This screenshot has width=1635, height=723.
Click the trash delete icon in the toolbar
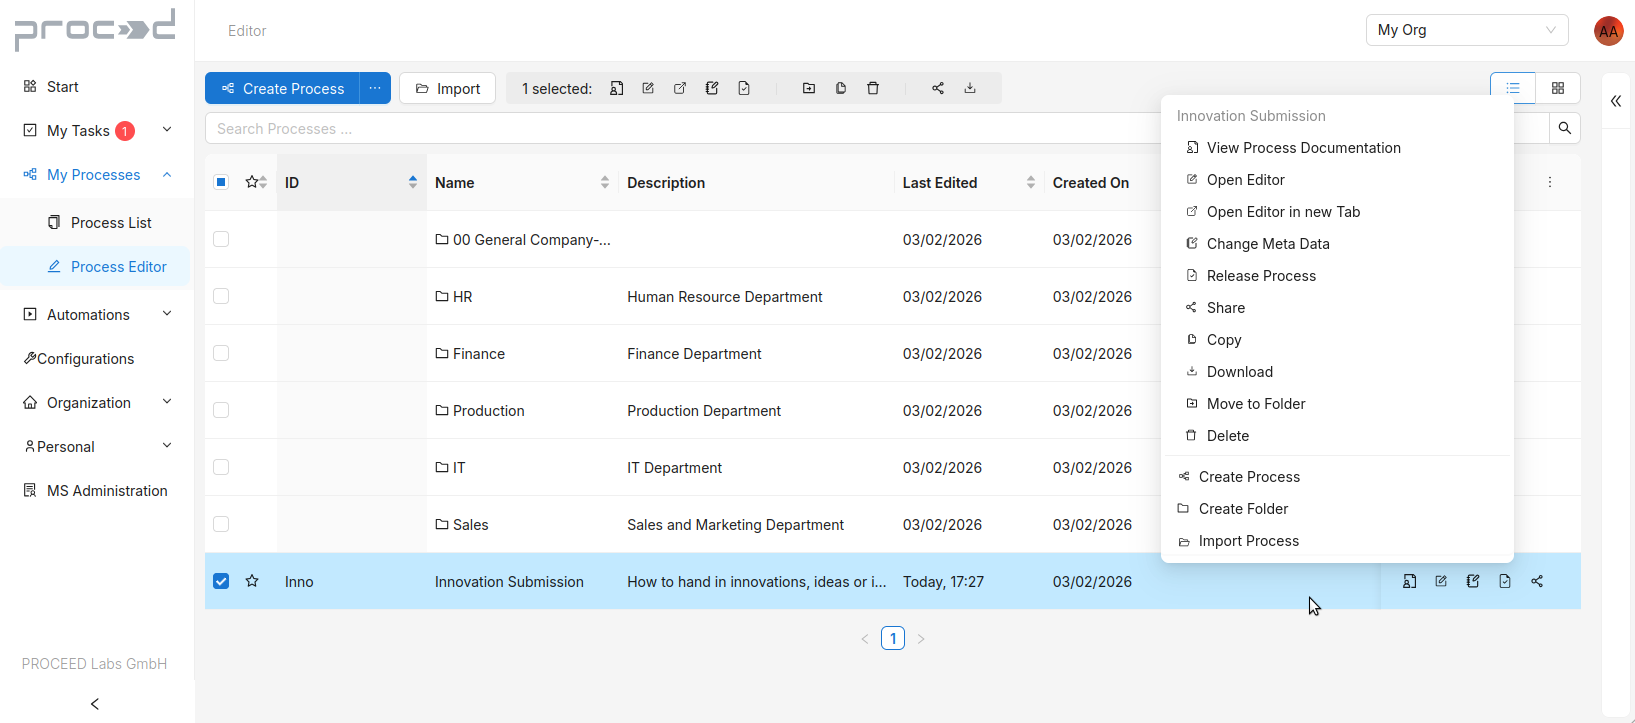pos(873,88)
